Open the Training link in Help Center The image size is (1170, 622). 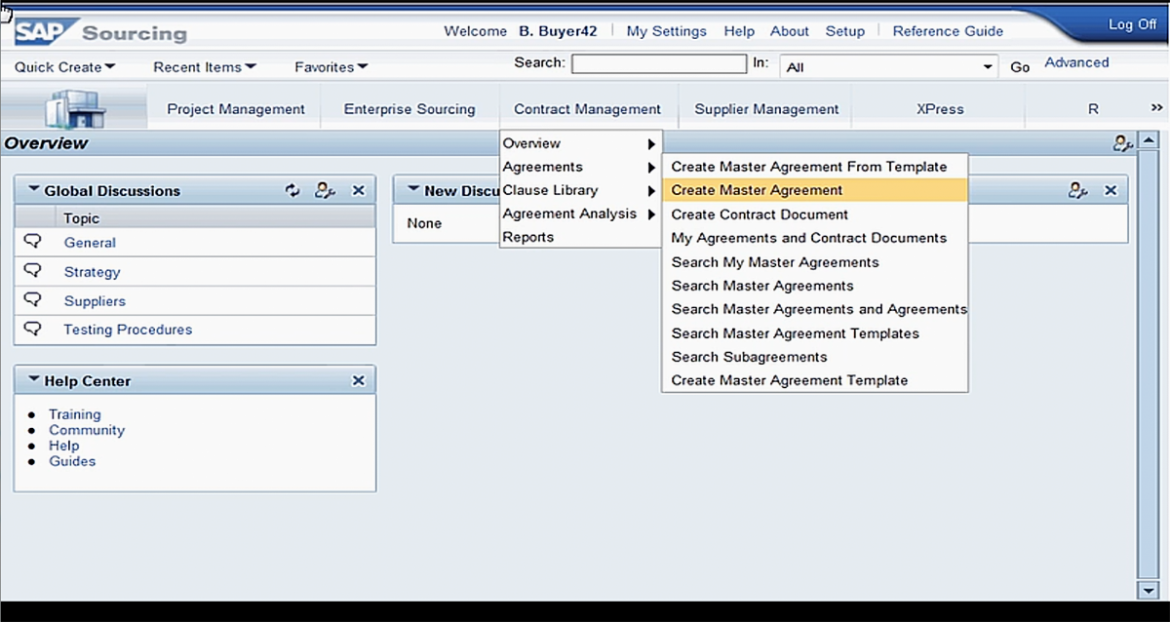pos(74,414)
